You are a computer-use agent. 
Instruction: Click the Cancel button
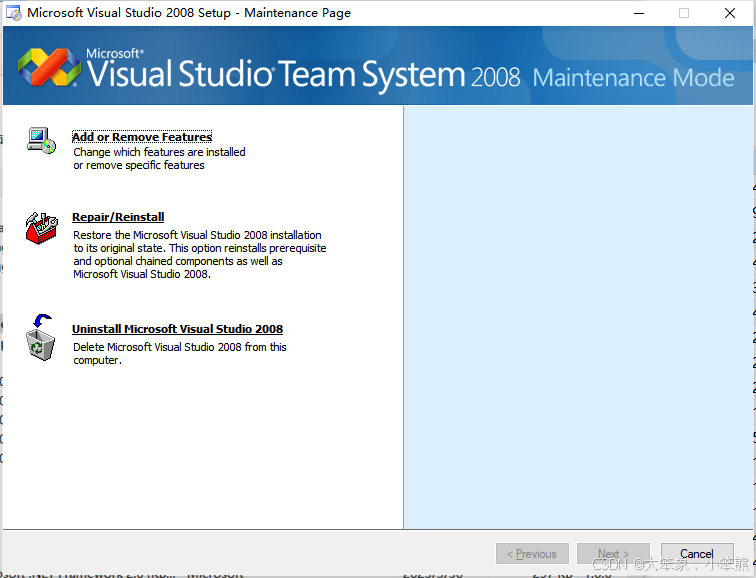(x=697, y=554)
